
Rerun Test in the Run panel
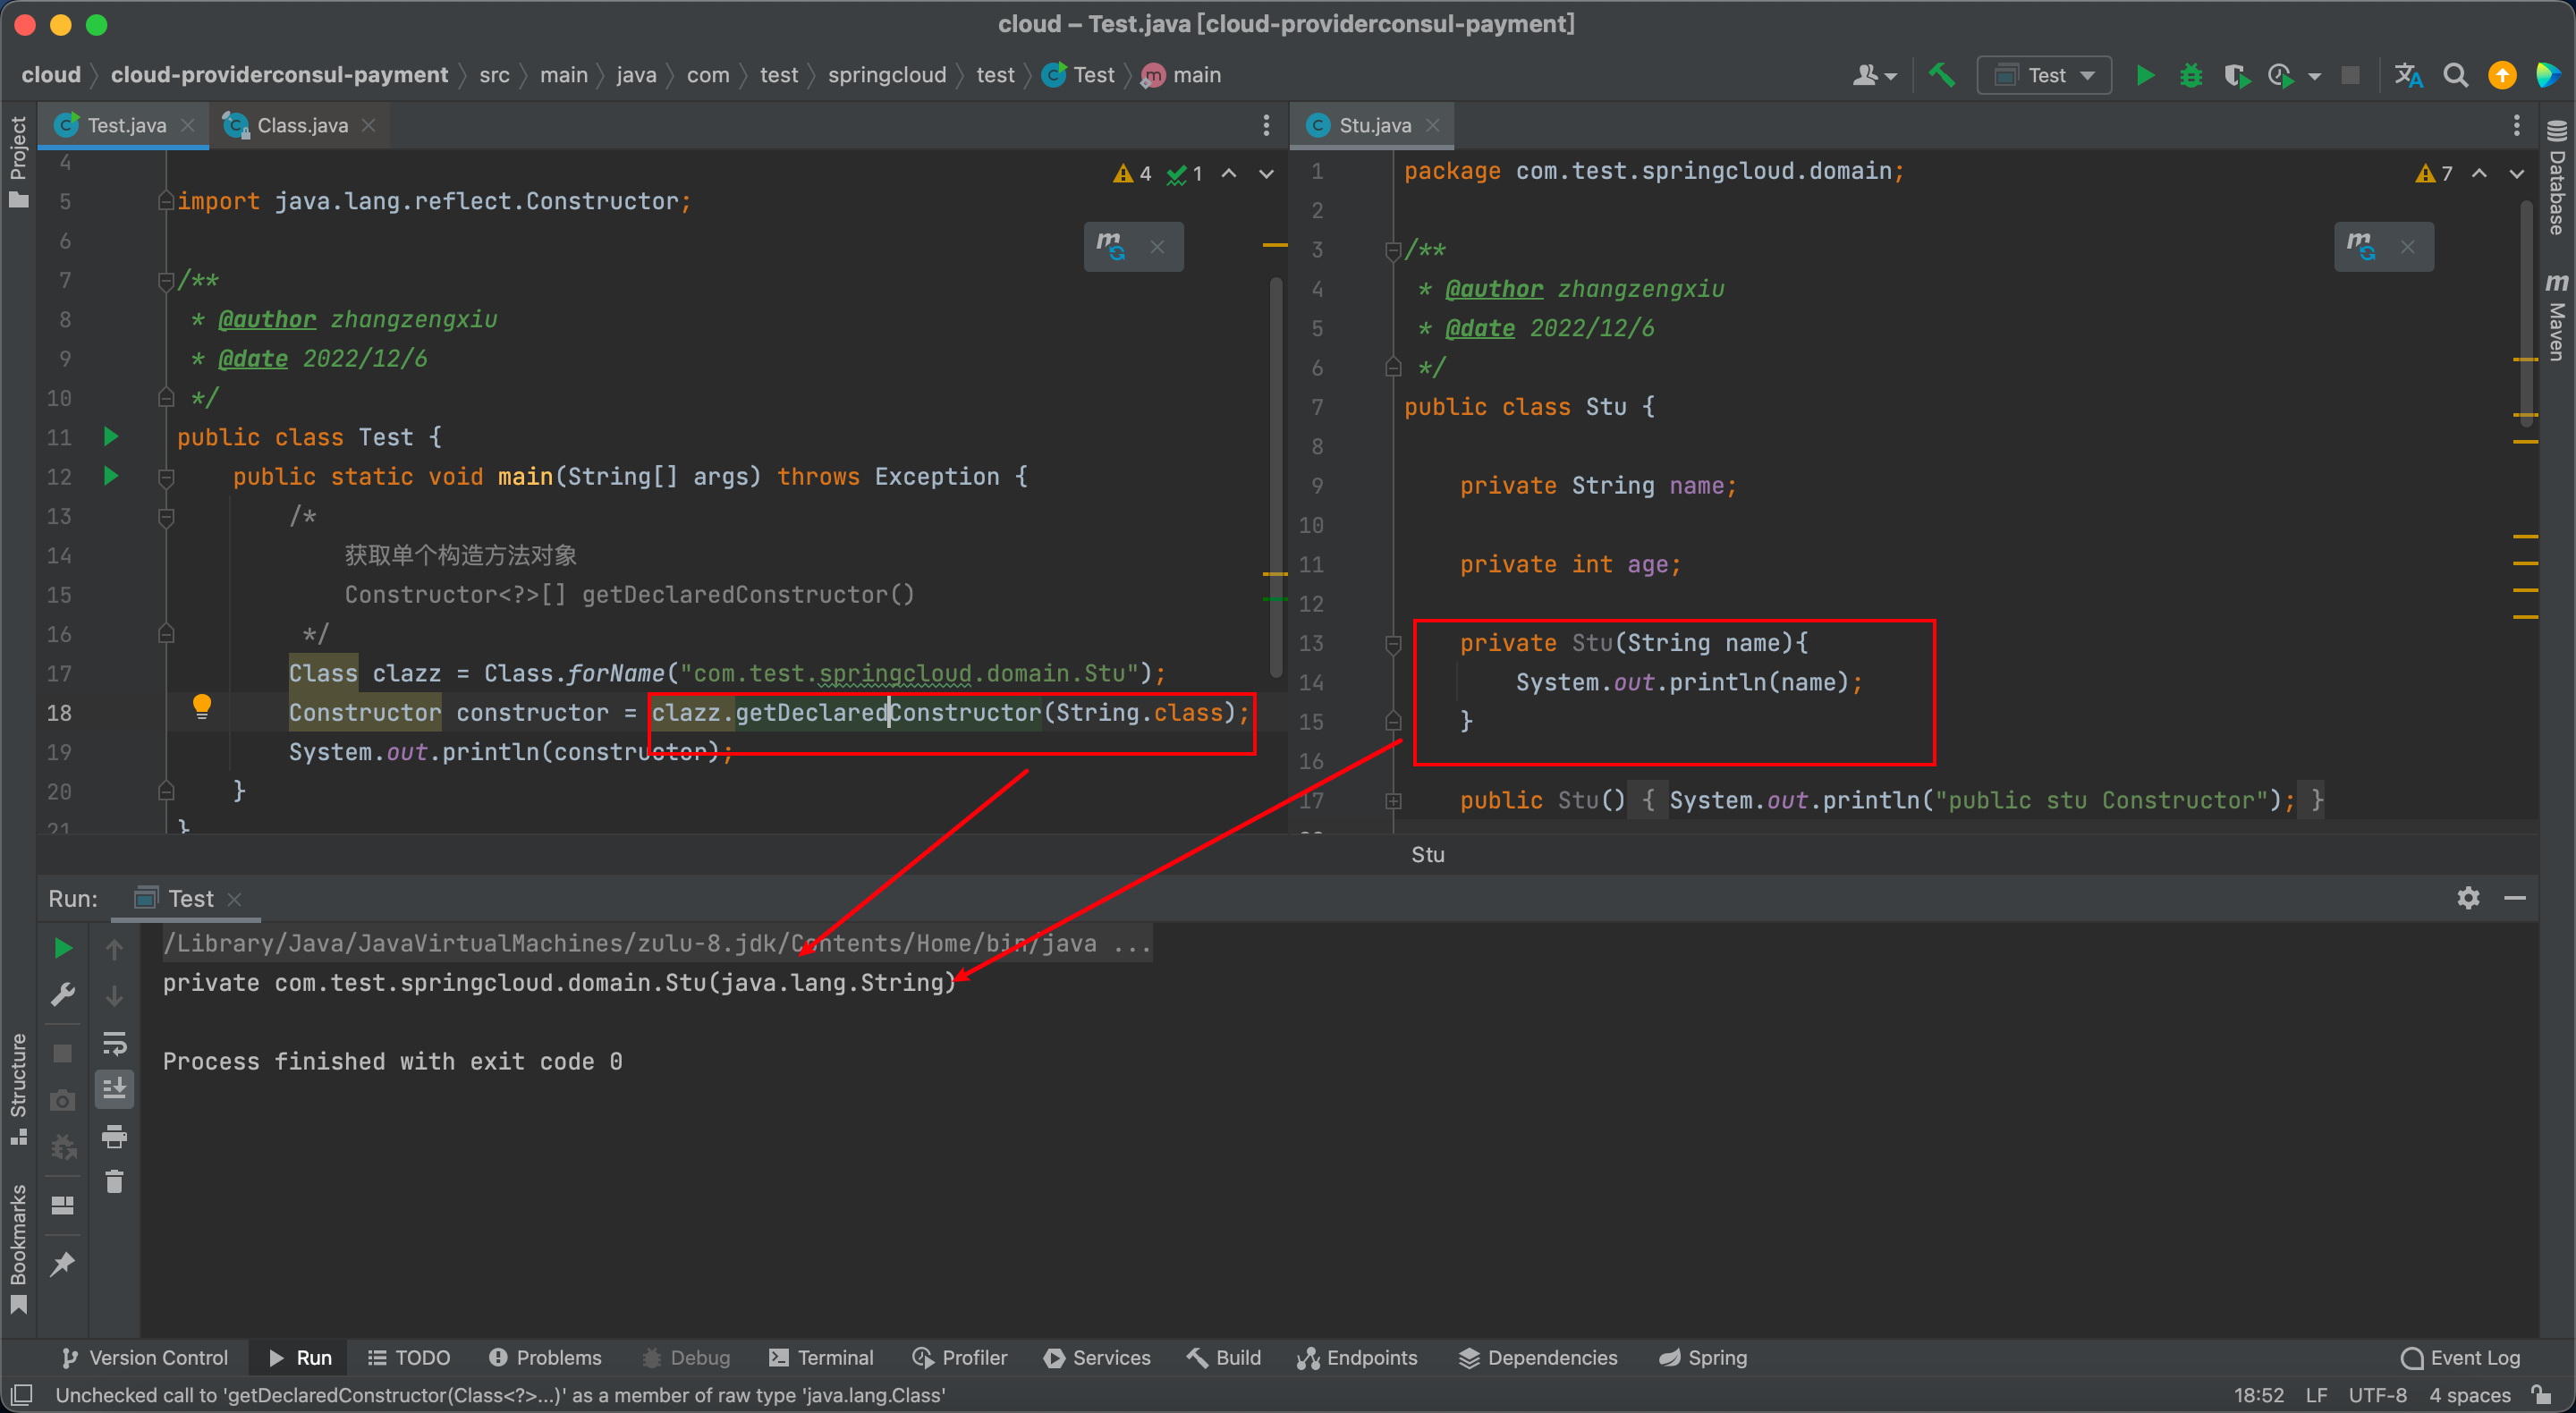click(x=62, y=948)
